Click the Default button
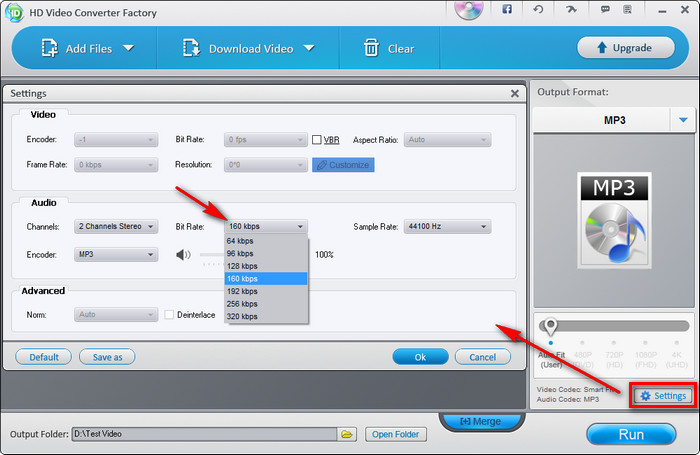The width and height of the screenshot is (700, 455). click(44, 357)
